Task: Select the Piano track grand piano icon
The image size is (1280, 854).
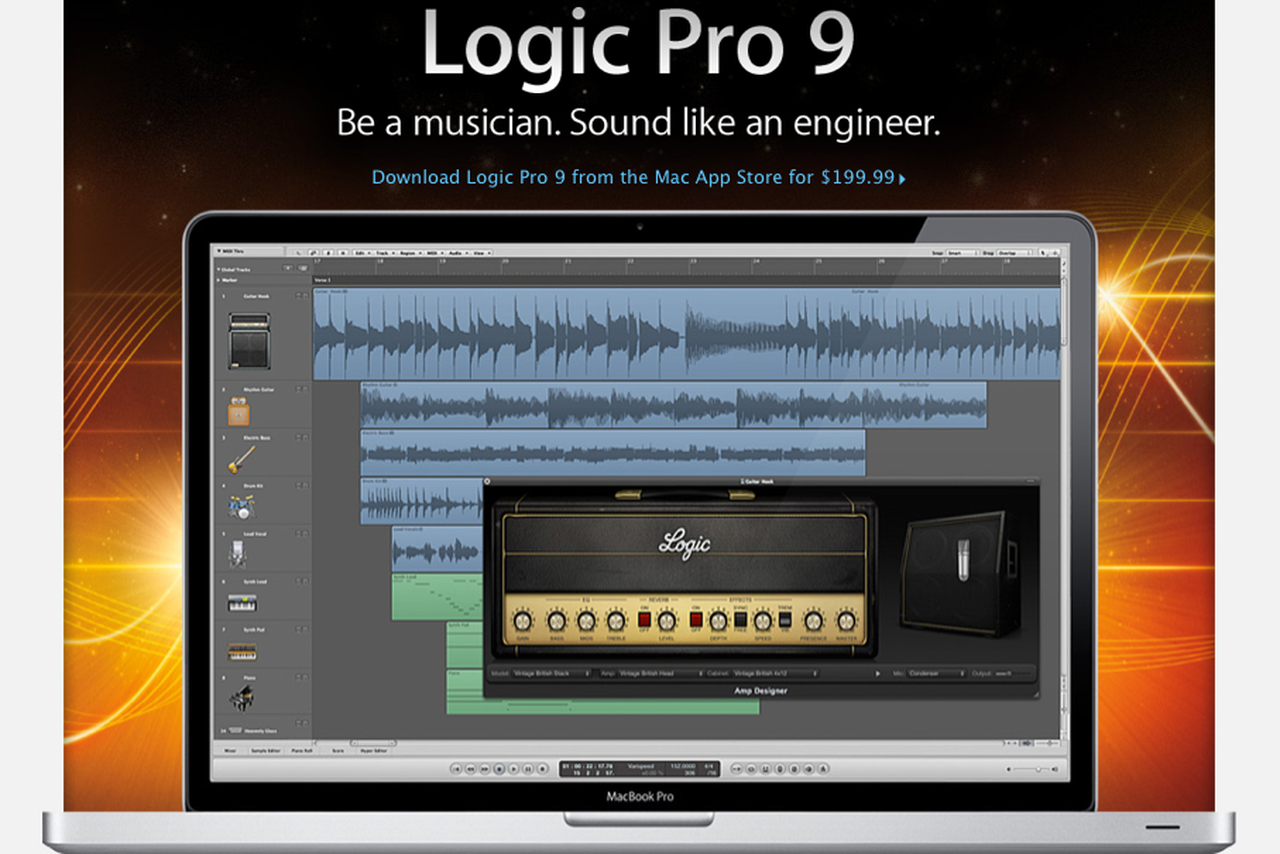Action: click(x=242, y=697)
